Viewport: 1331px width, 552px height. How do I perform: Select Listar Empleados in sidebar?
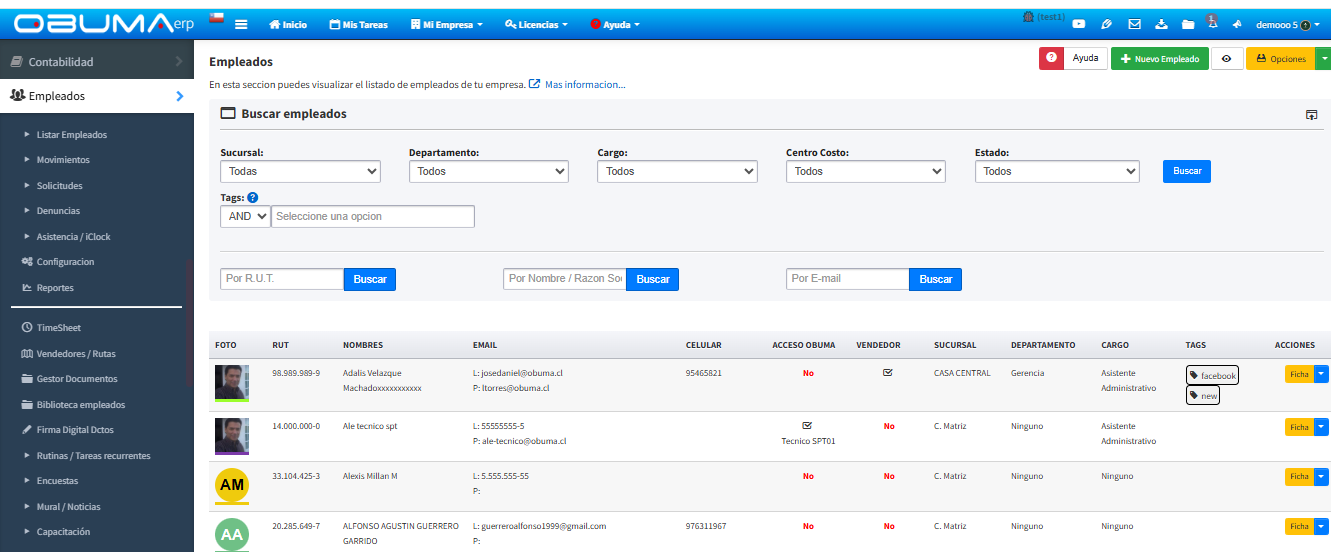coord(71,135)
